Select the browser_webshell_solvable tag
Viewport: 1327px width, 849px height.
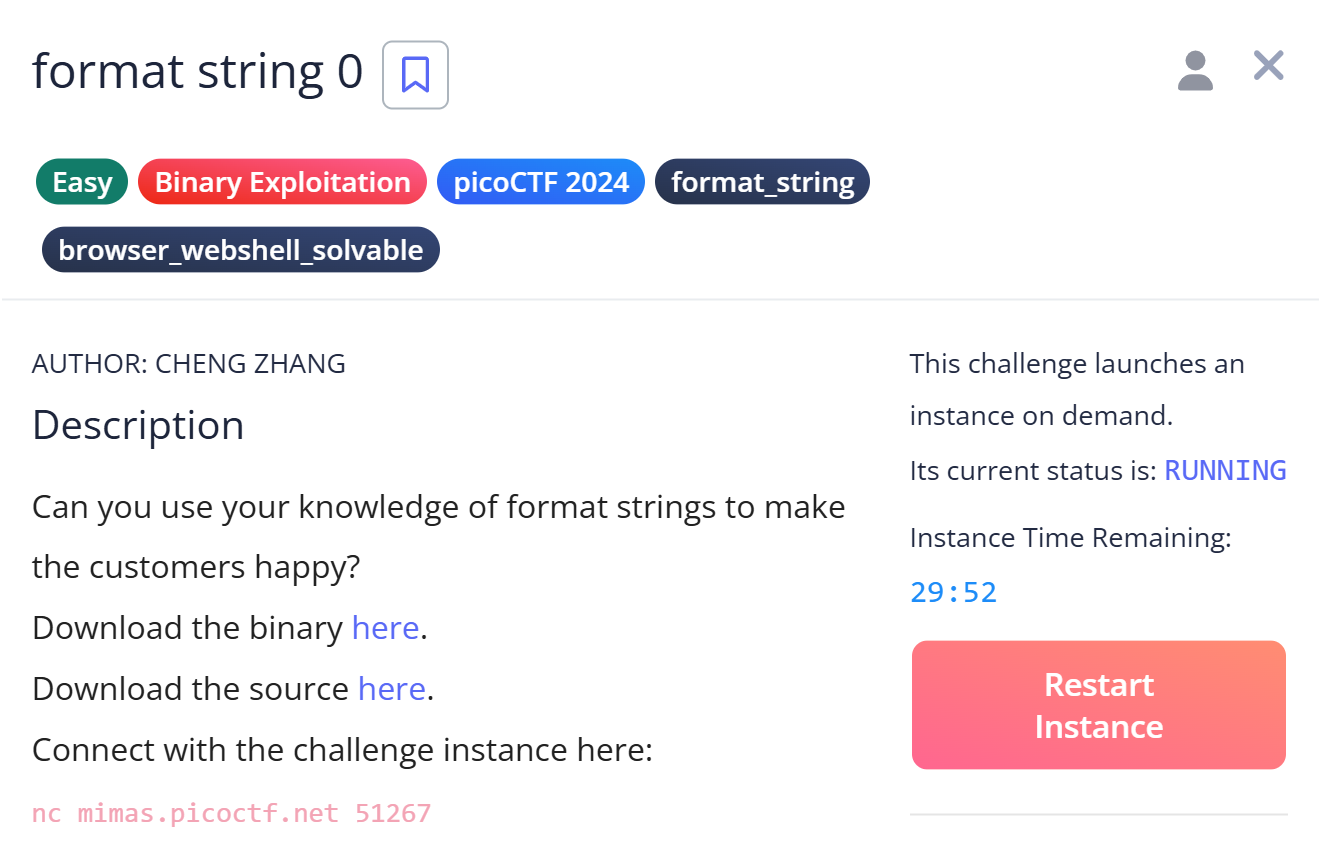[241, 250]
